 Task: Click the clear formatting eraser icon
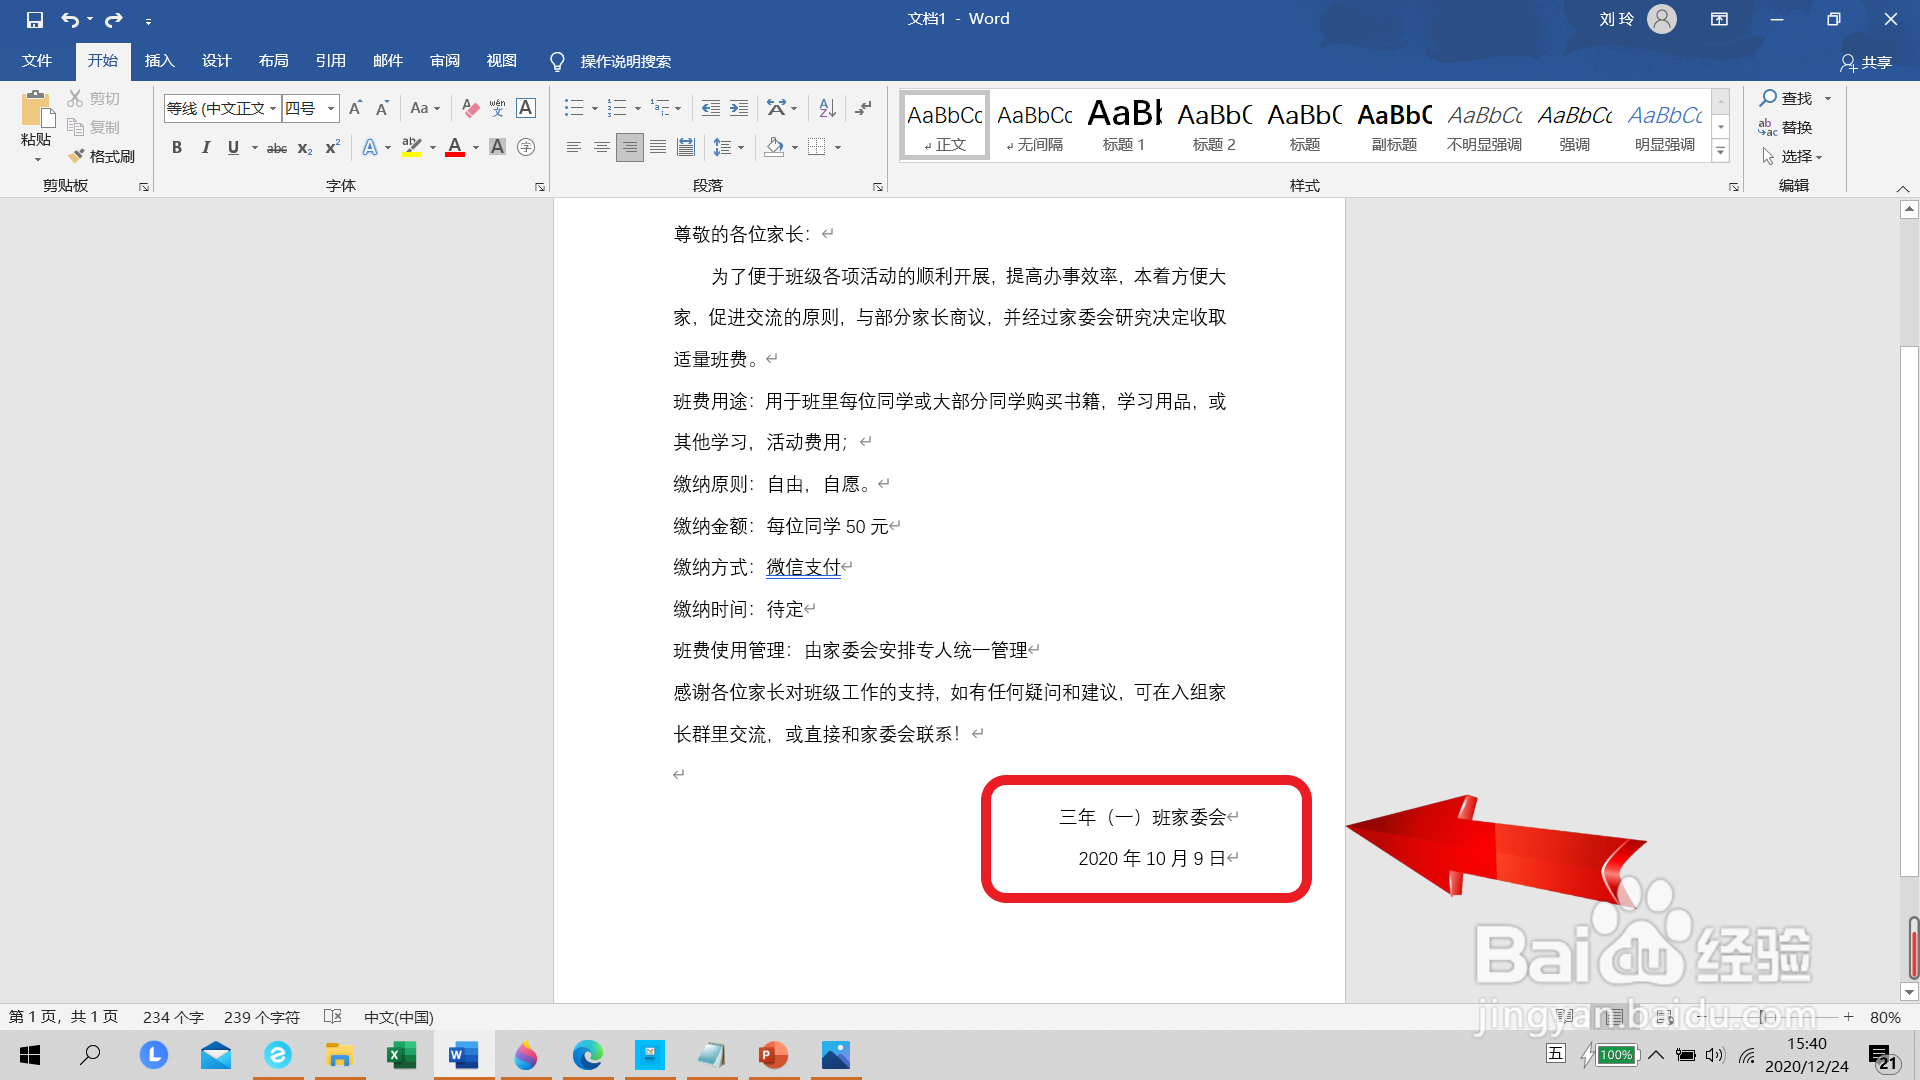click(x=470, y=108)
